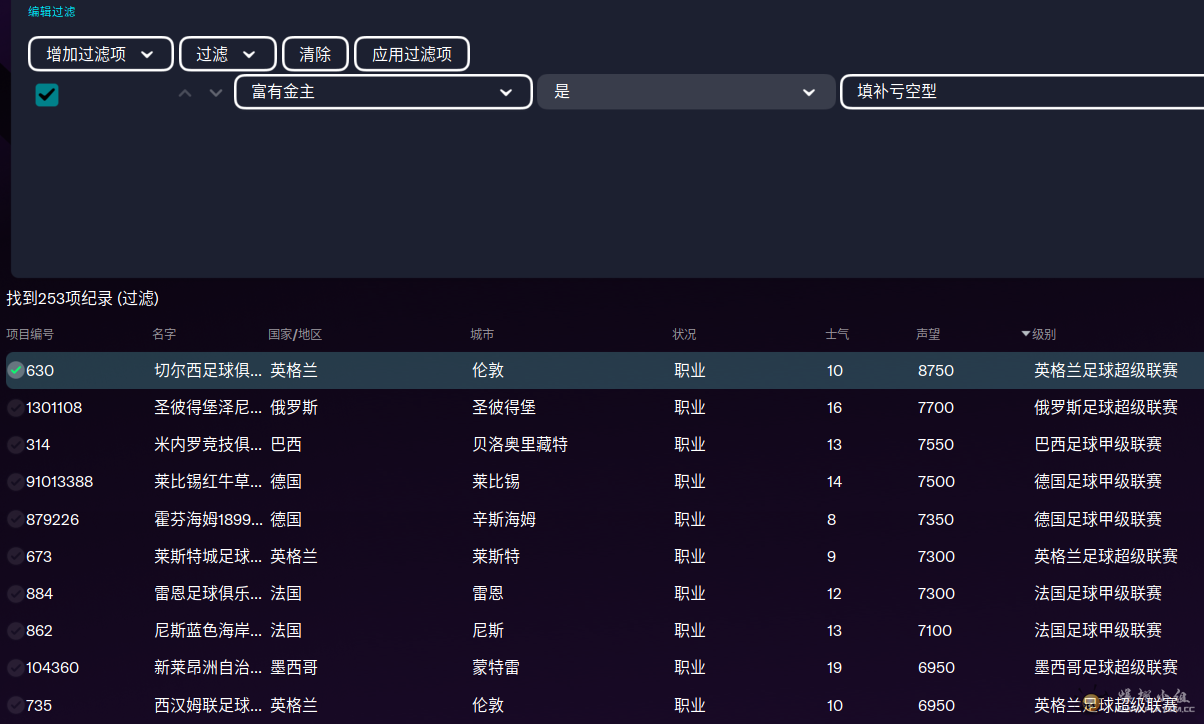
Task: Click the 清除 button
Action: pyautogui.click(x=315, y=54)
